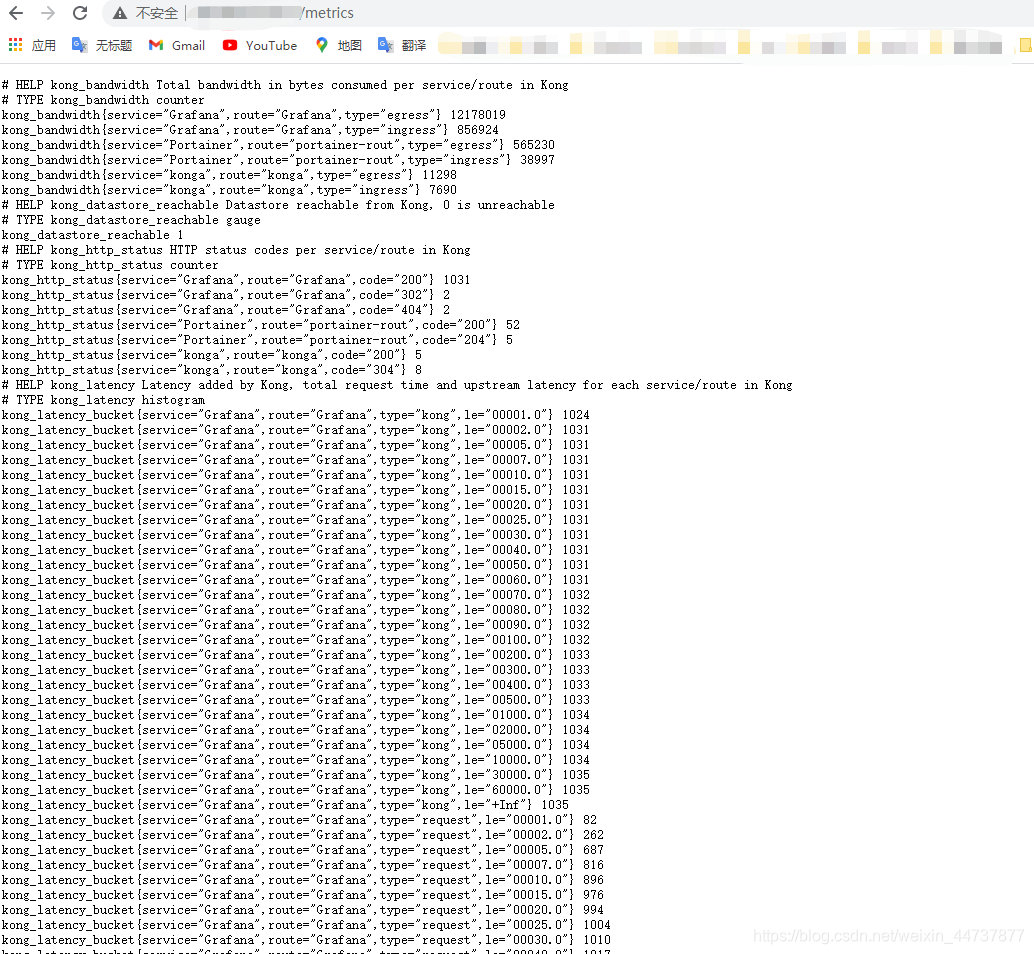1034x954 pixels.
Task: Click kong type bucket le="10000.0" line
Action: pyautogui.click(x=295, y=760)
